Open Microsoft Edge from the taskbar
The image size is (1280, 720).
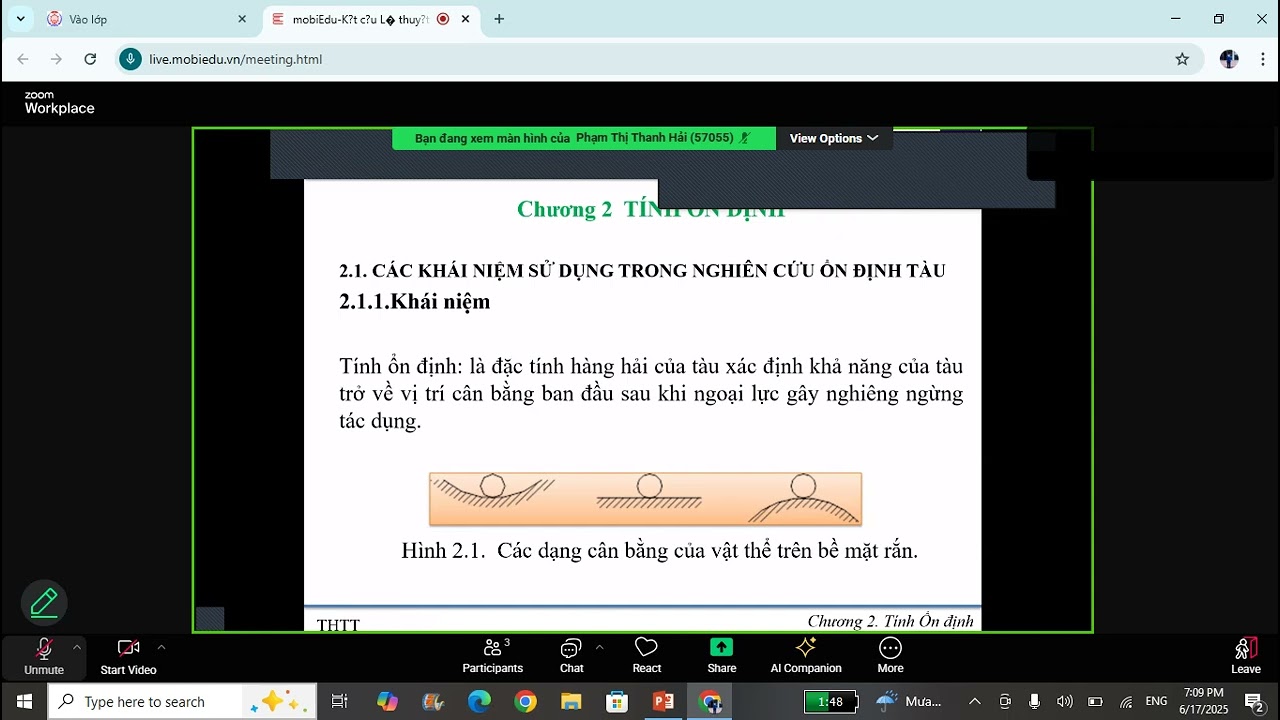(479, 701)
